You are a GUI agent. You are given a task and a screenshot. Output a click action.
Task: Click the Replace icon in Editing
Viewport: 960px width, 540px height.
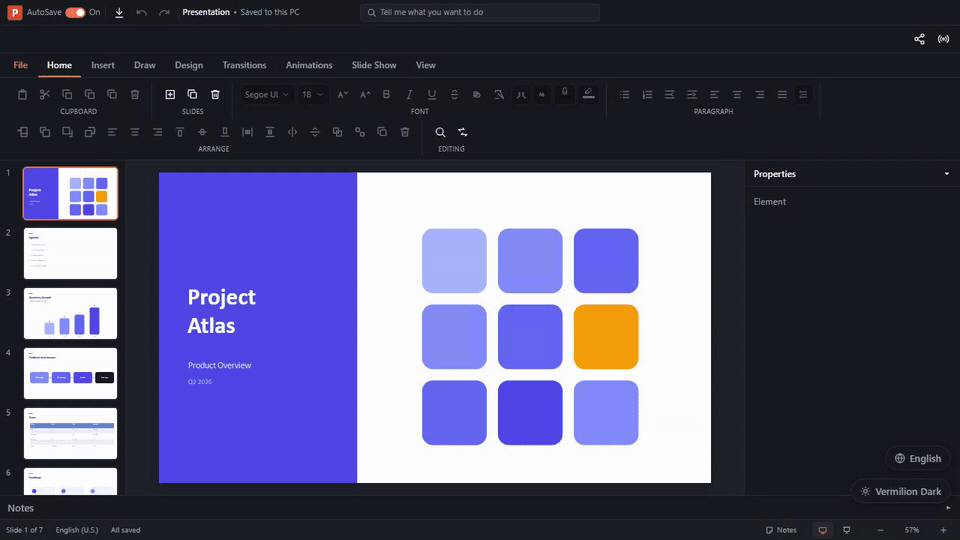coord(463,132)
